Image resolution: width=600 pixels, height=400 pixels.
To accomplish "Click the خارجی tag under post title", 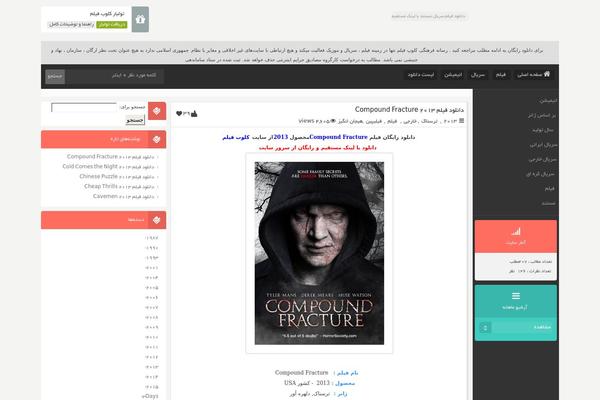I will [x=410, y=121].
